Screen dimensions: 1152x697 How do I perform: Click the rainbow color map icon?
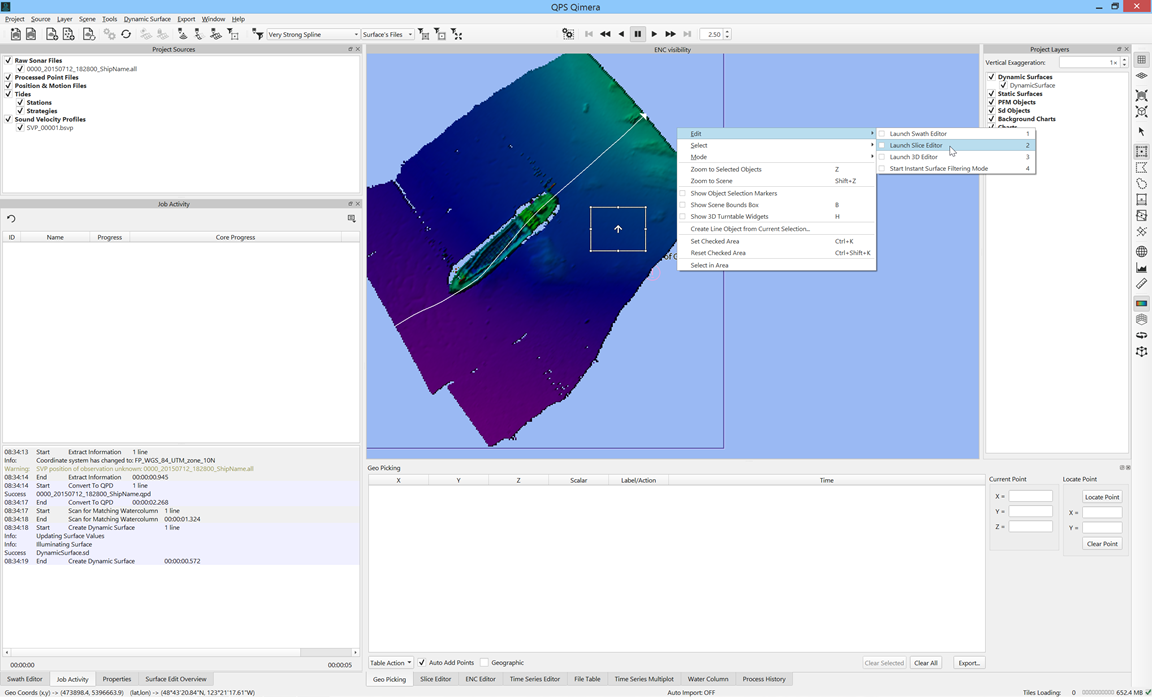(x=1141, y=303)
